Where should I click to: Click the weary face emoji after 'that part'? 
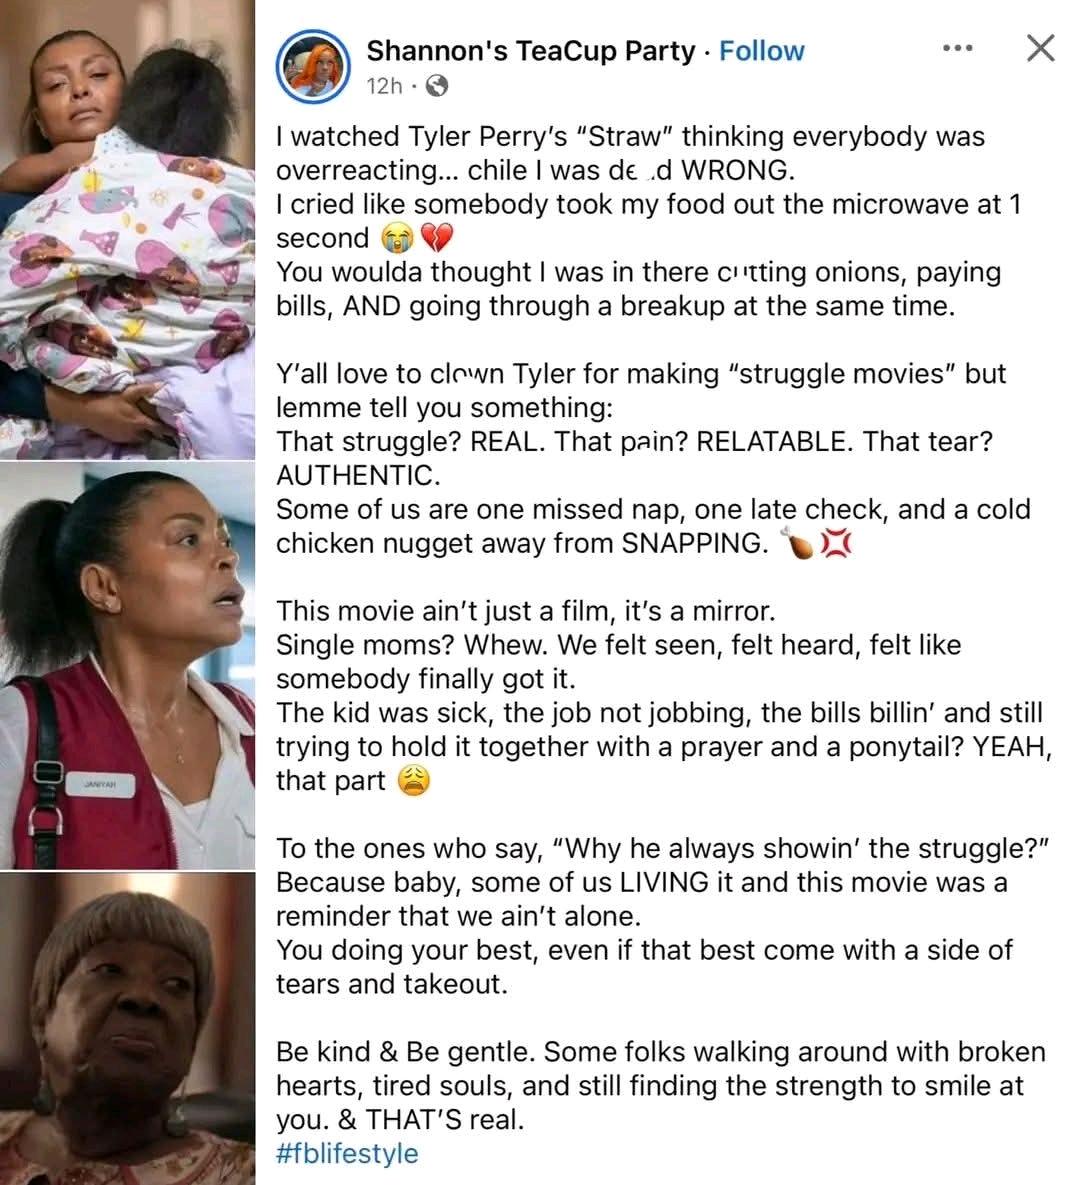click(413, 781)
